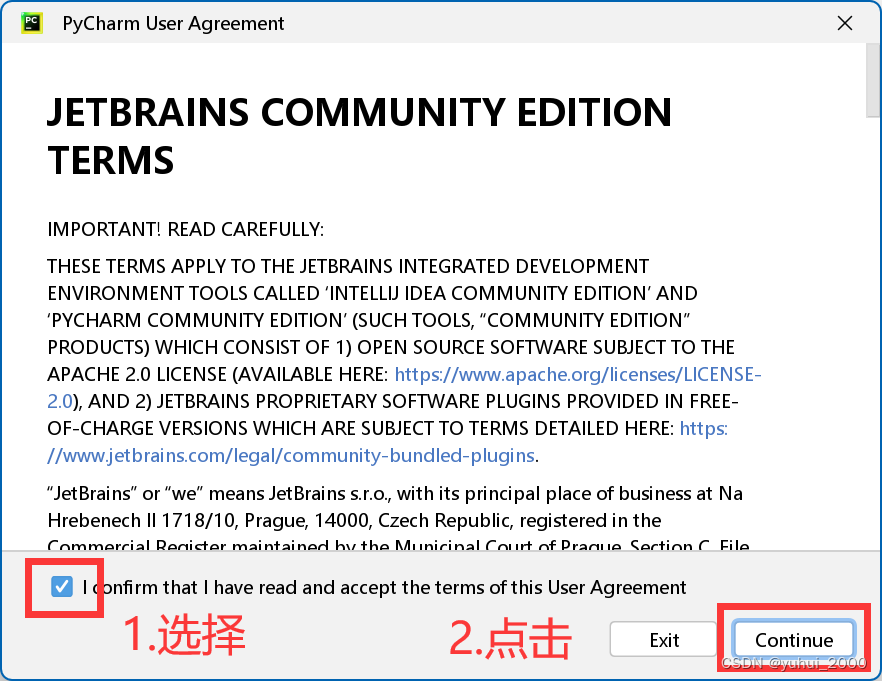This screenshot has height=681, width=882.
Task: Click the Continue button
Action: pyautogui.click(x=794, y=640)
